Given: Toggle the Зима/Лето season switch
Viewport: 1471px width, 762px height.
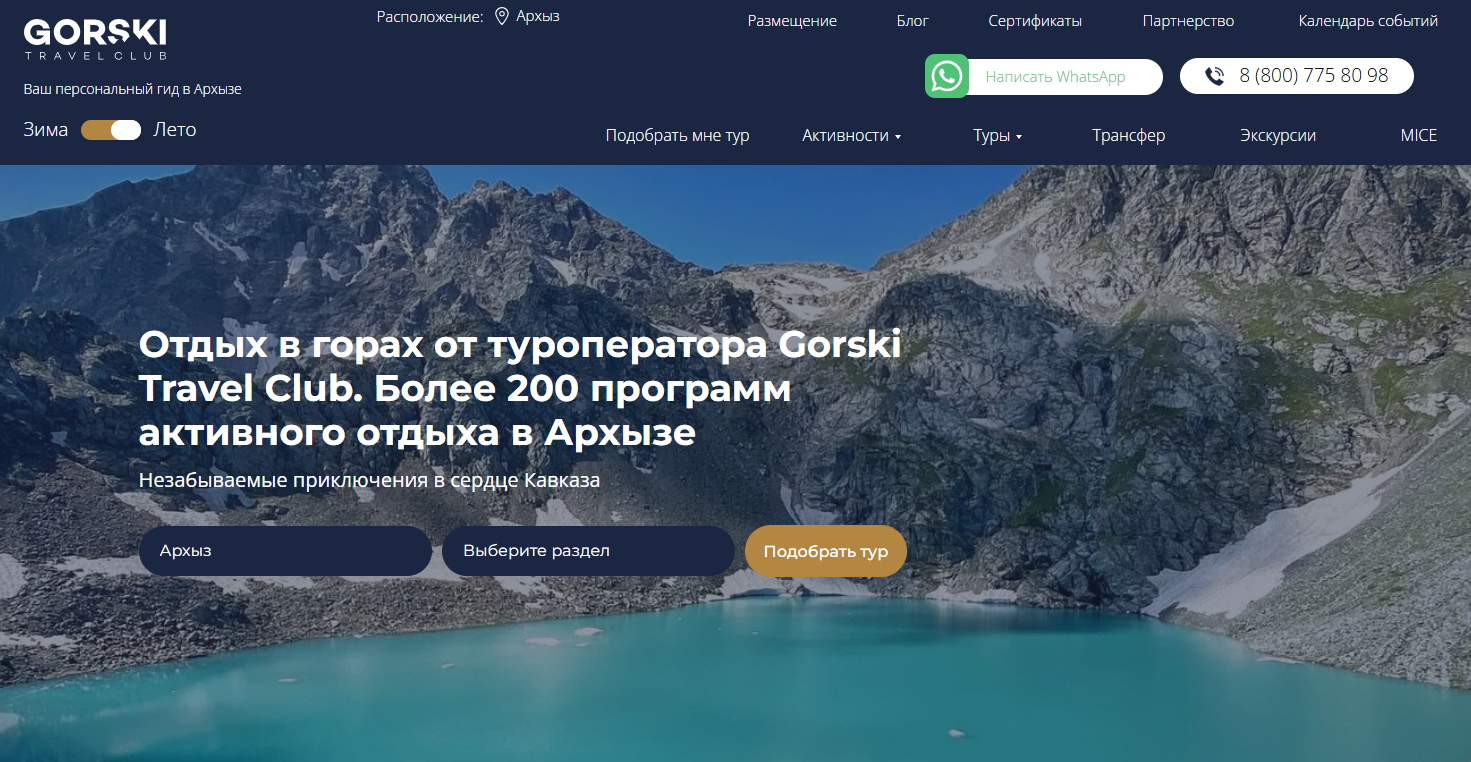Looking at the screenshot, I should pos(111,130).
